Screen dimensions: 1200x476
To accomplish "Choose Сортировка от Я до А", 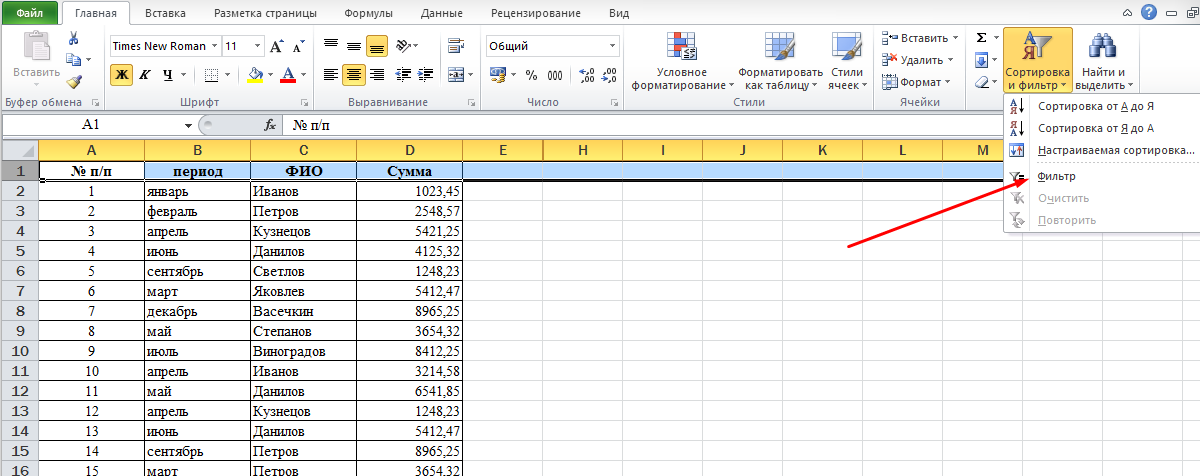I will tap(1102, 128).
